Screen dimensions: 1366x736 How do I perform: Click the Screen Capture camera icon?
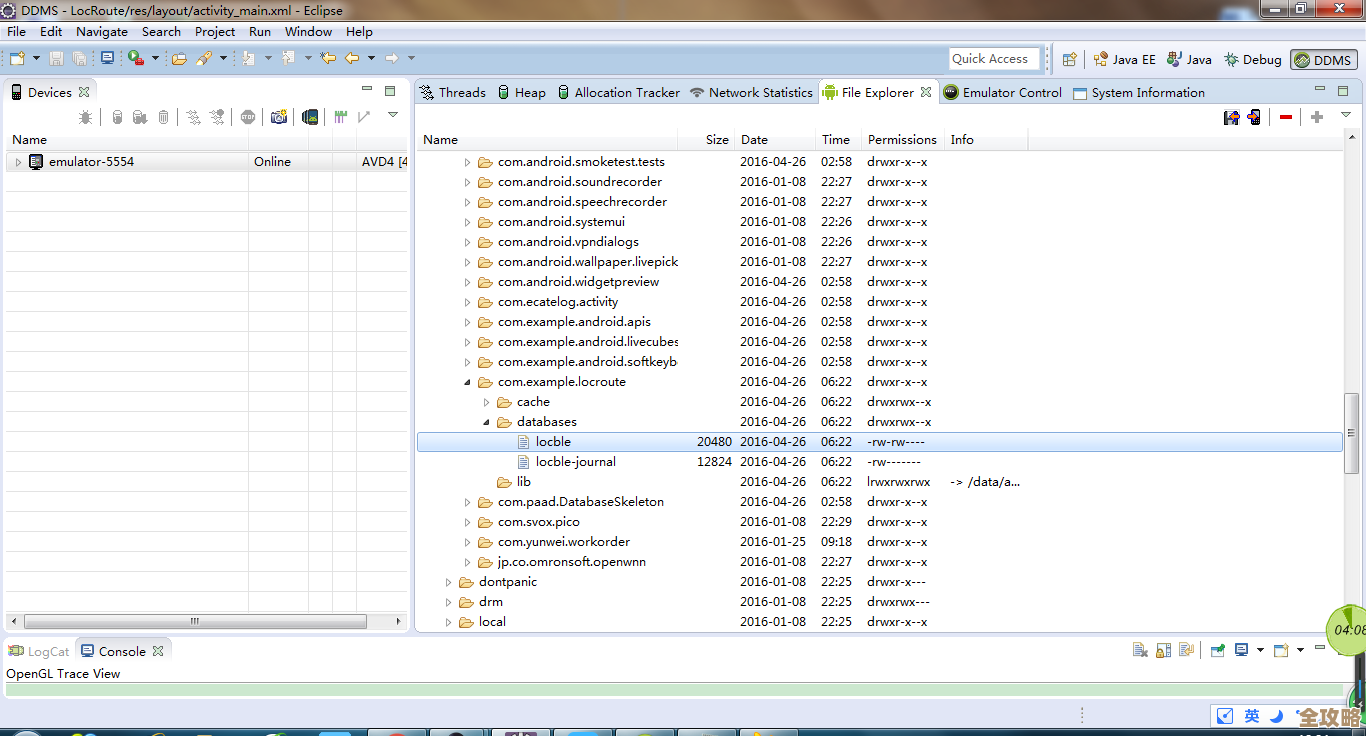coord(279,117)
